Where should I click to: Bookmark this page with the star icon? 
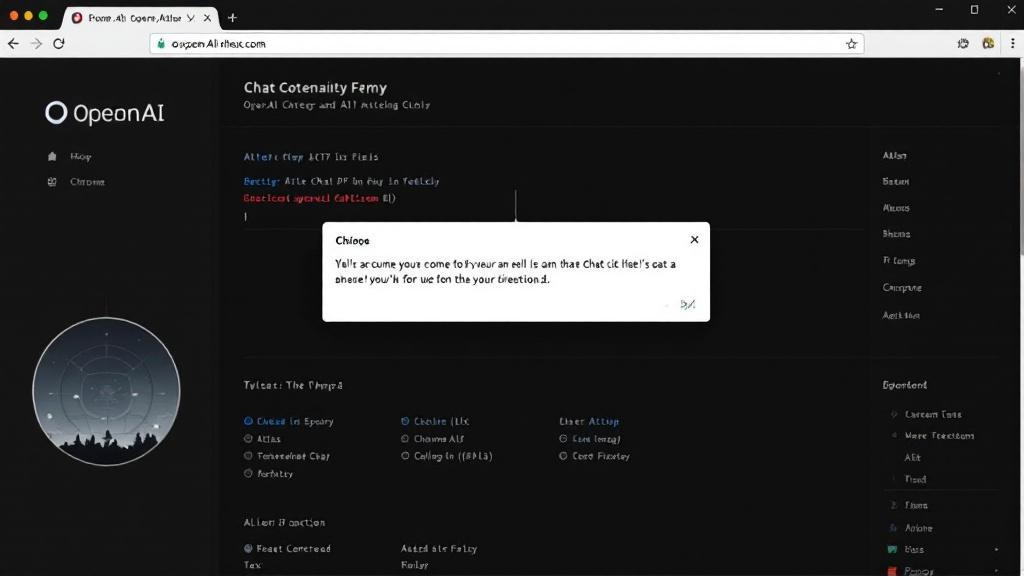point(852,44)
